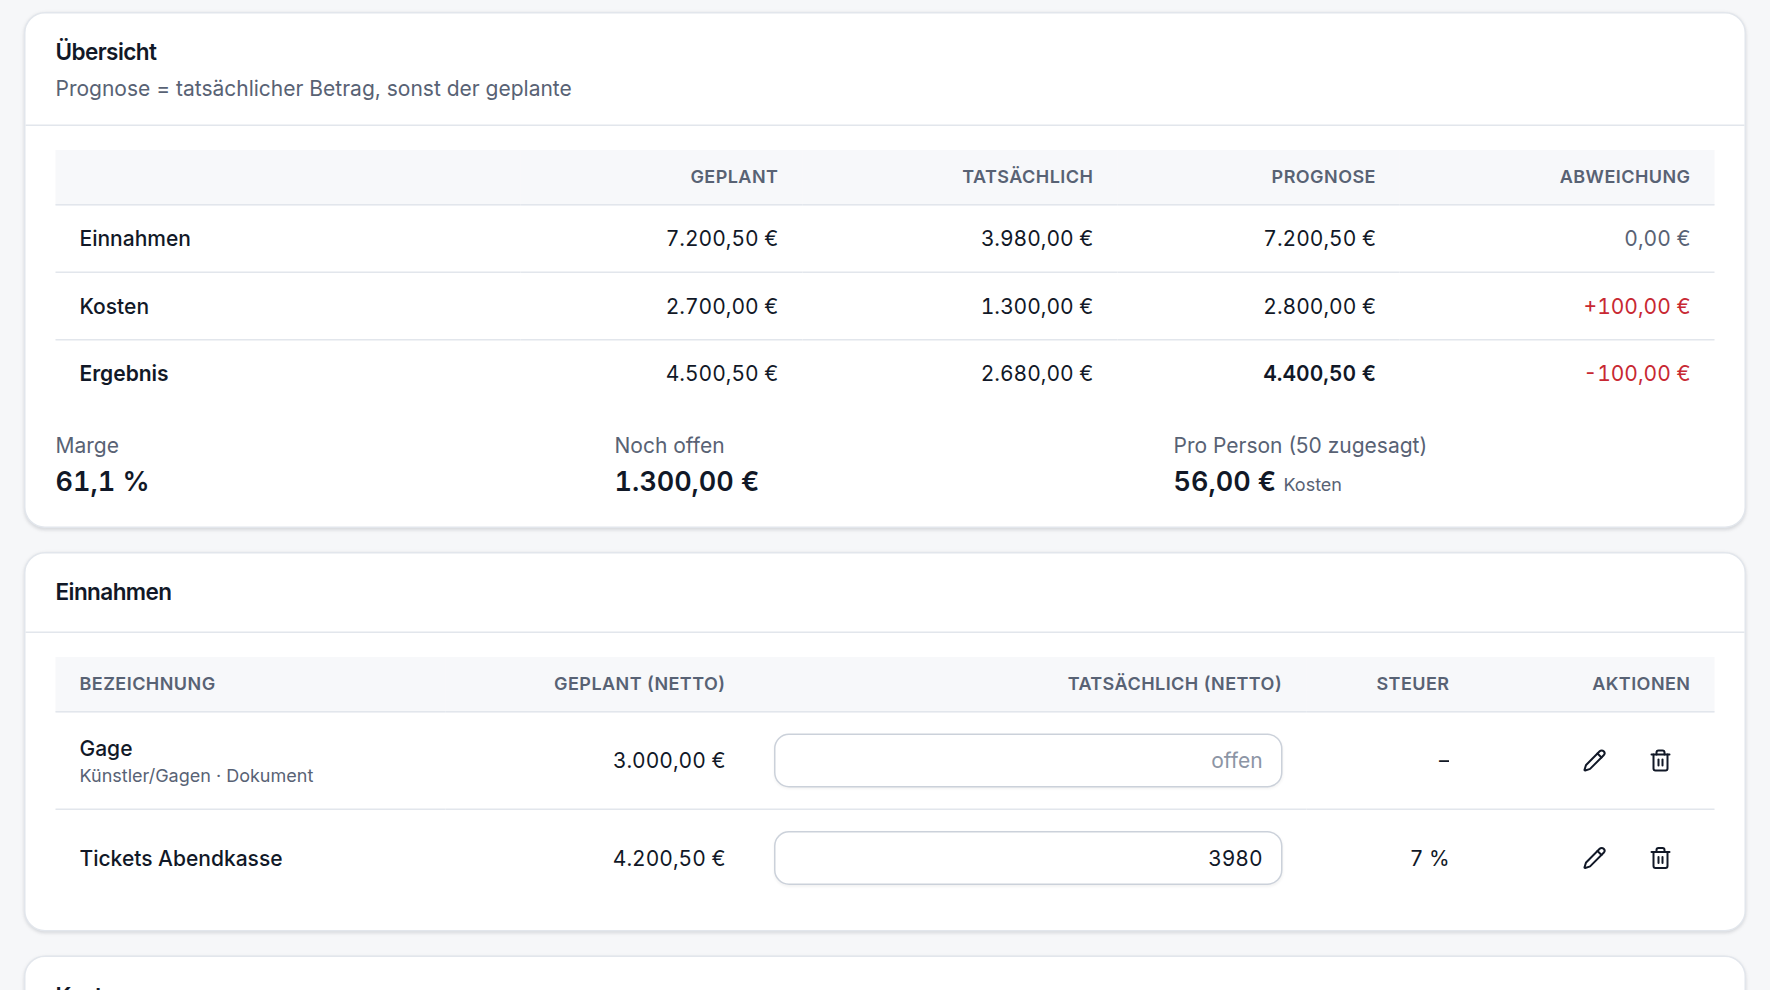Click the Prognose explanation subtitle
The image size is (1770, 990).
tap(313, 89)
